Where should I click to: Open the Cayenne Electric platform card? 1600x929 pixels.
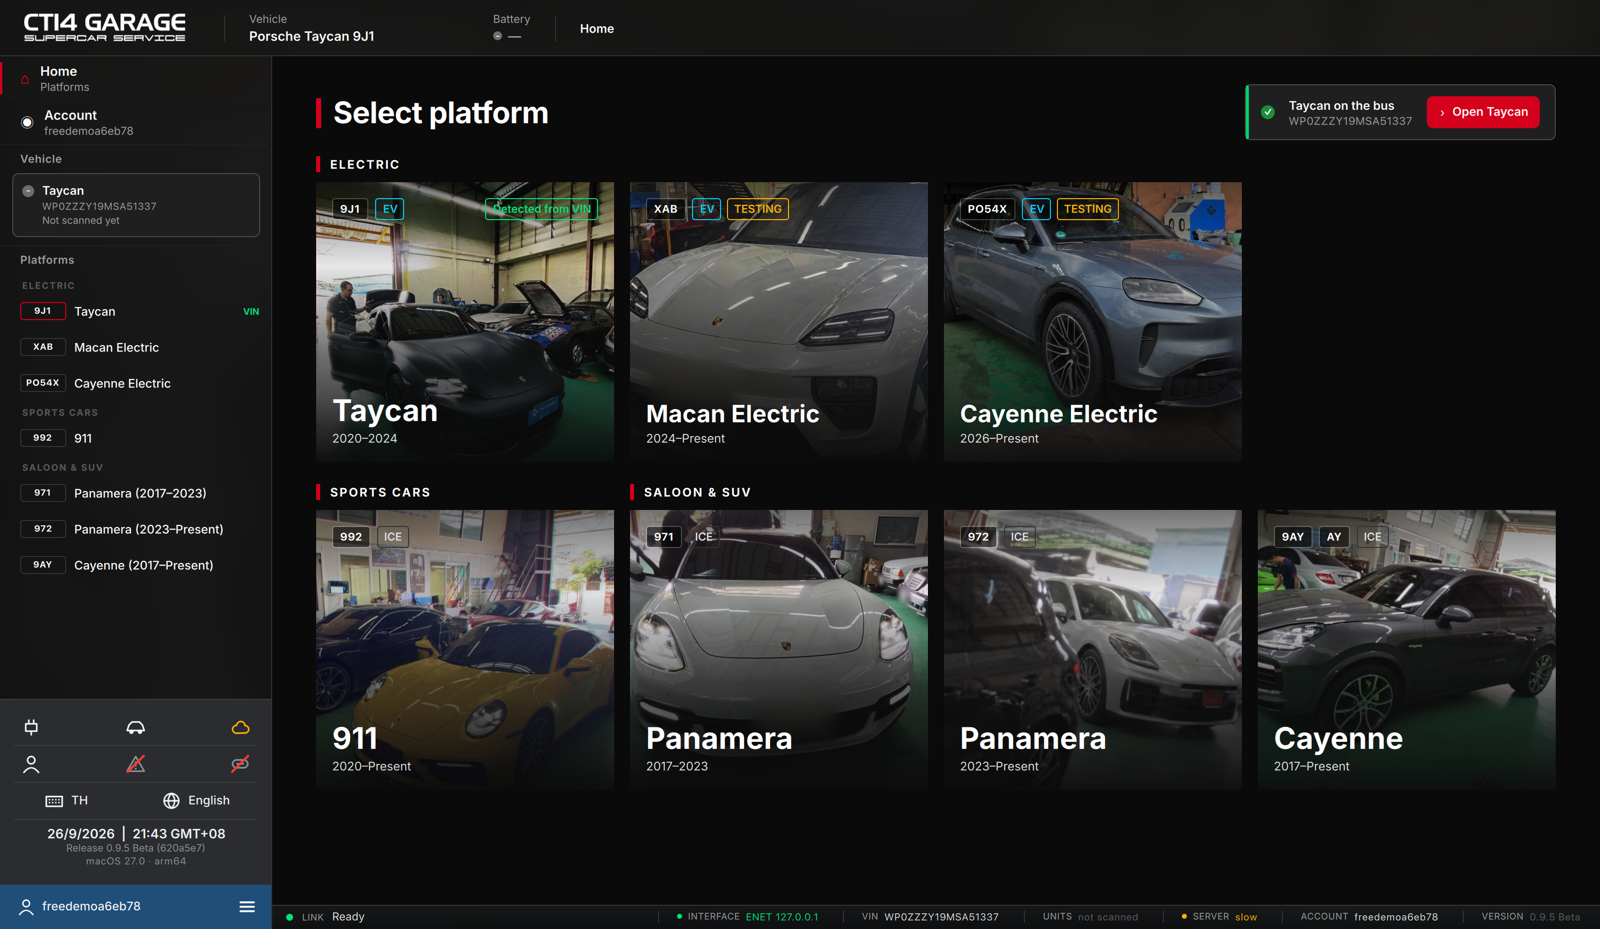(x=1093, y=322)
